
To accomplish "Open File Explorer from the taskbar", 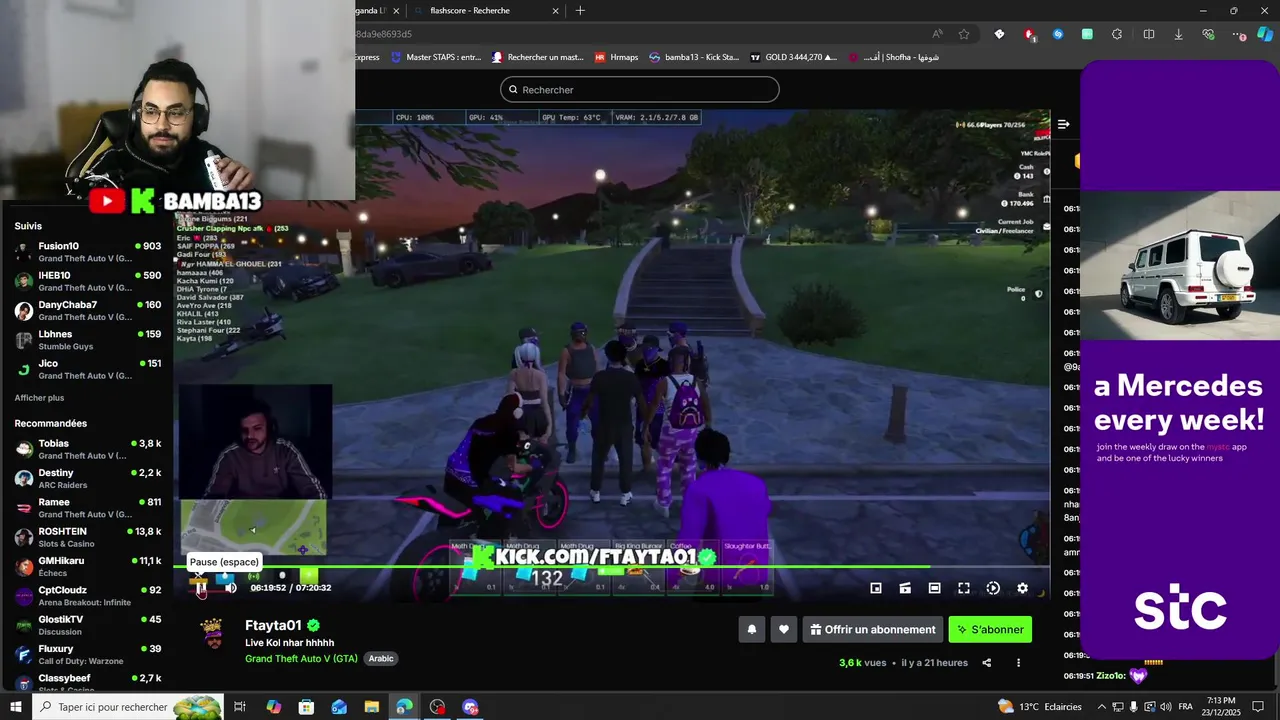I will 371,707.
